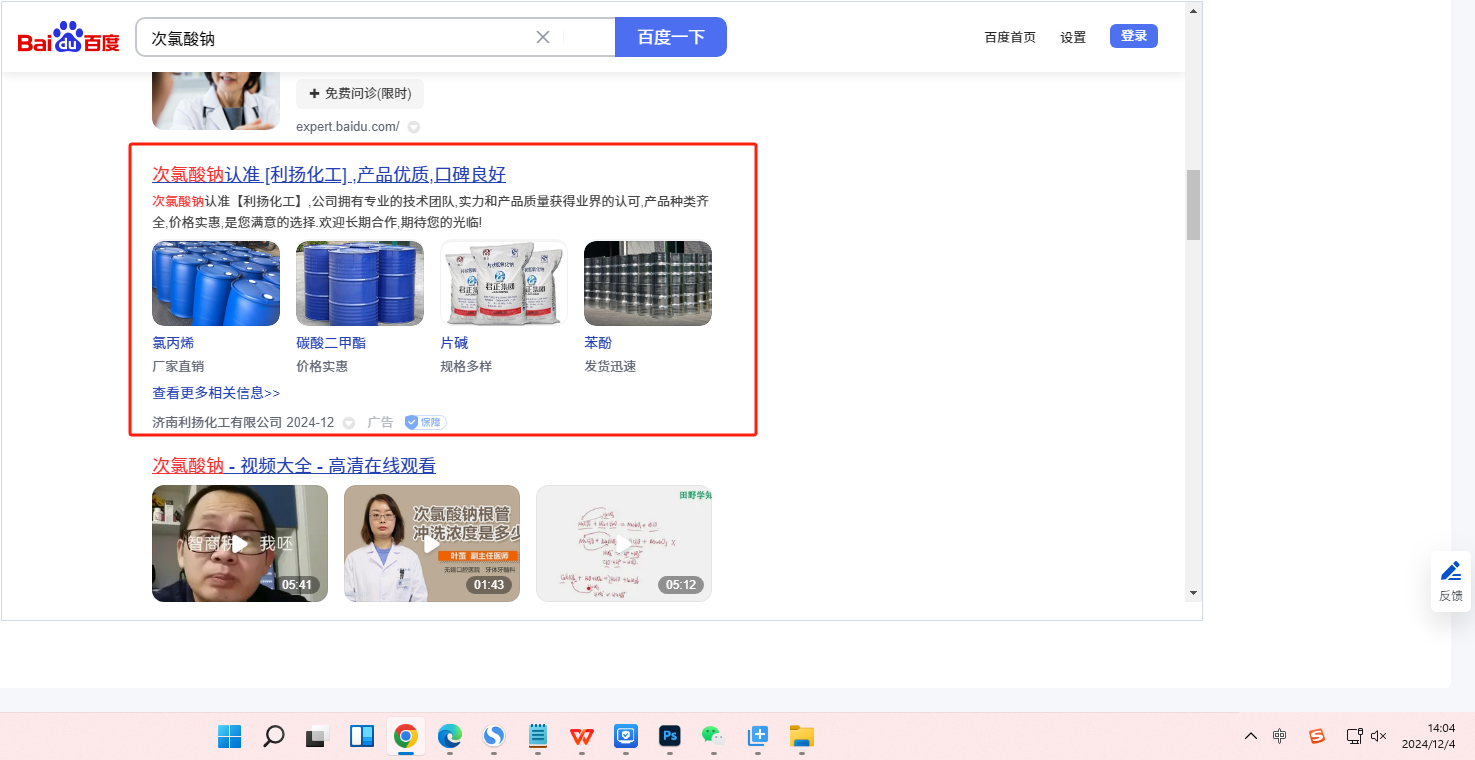This screenshot has height=760, width=1475.
Task: Open File Explorer from the taskbar
Action: pos(802,737)
